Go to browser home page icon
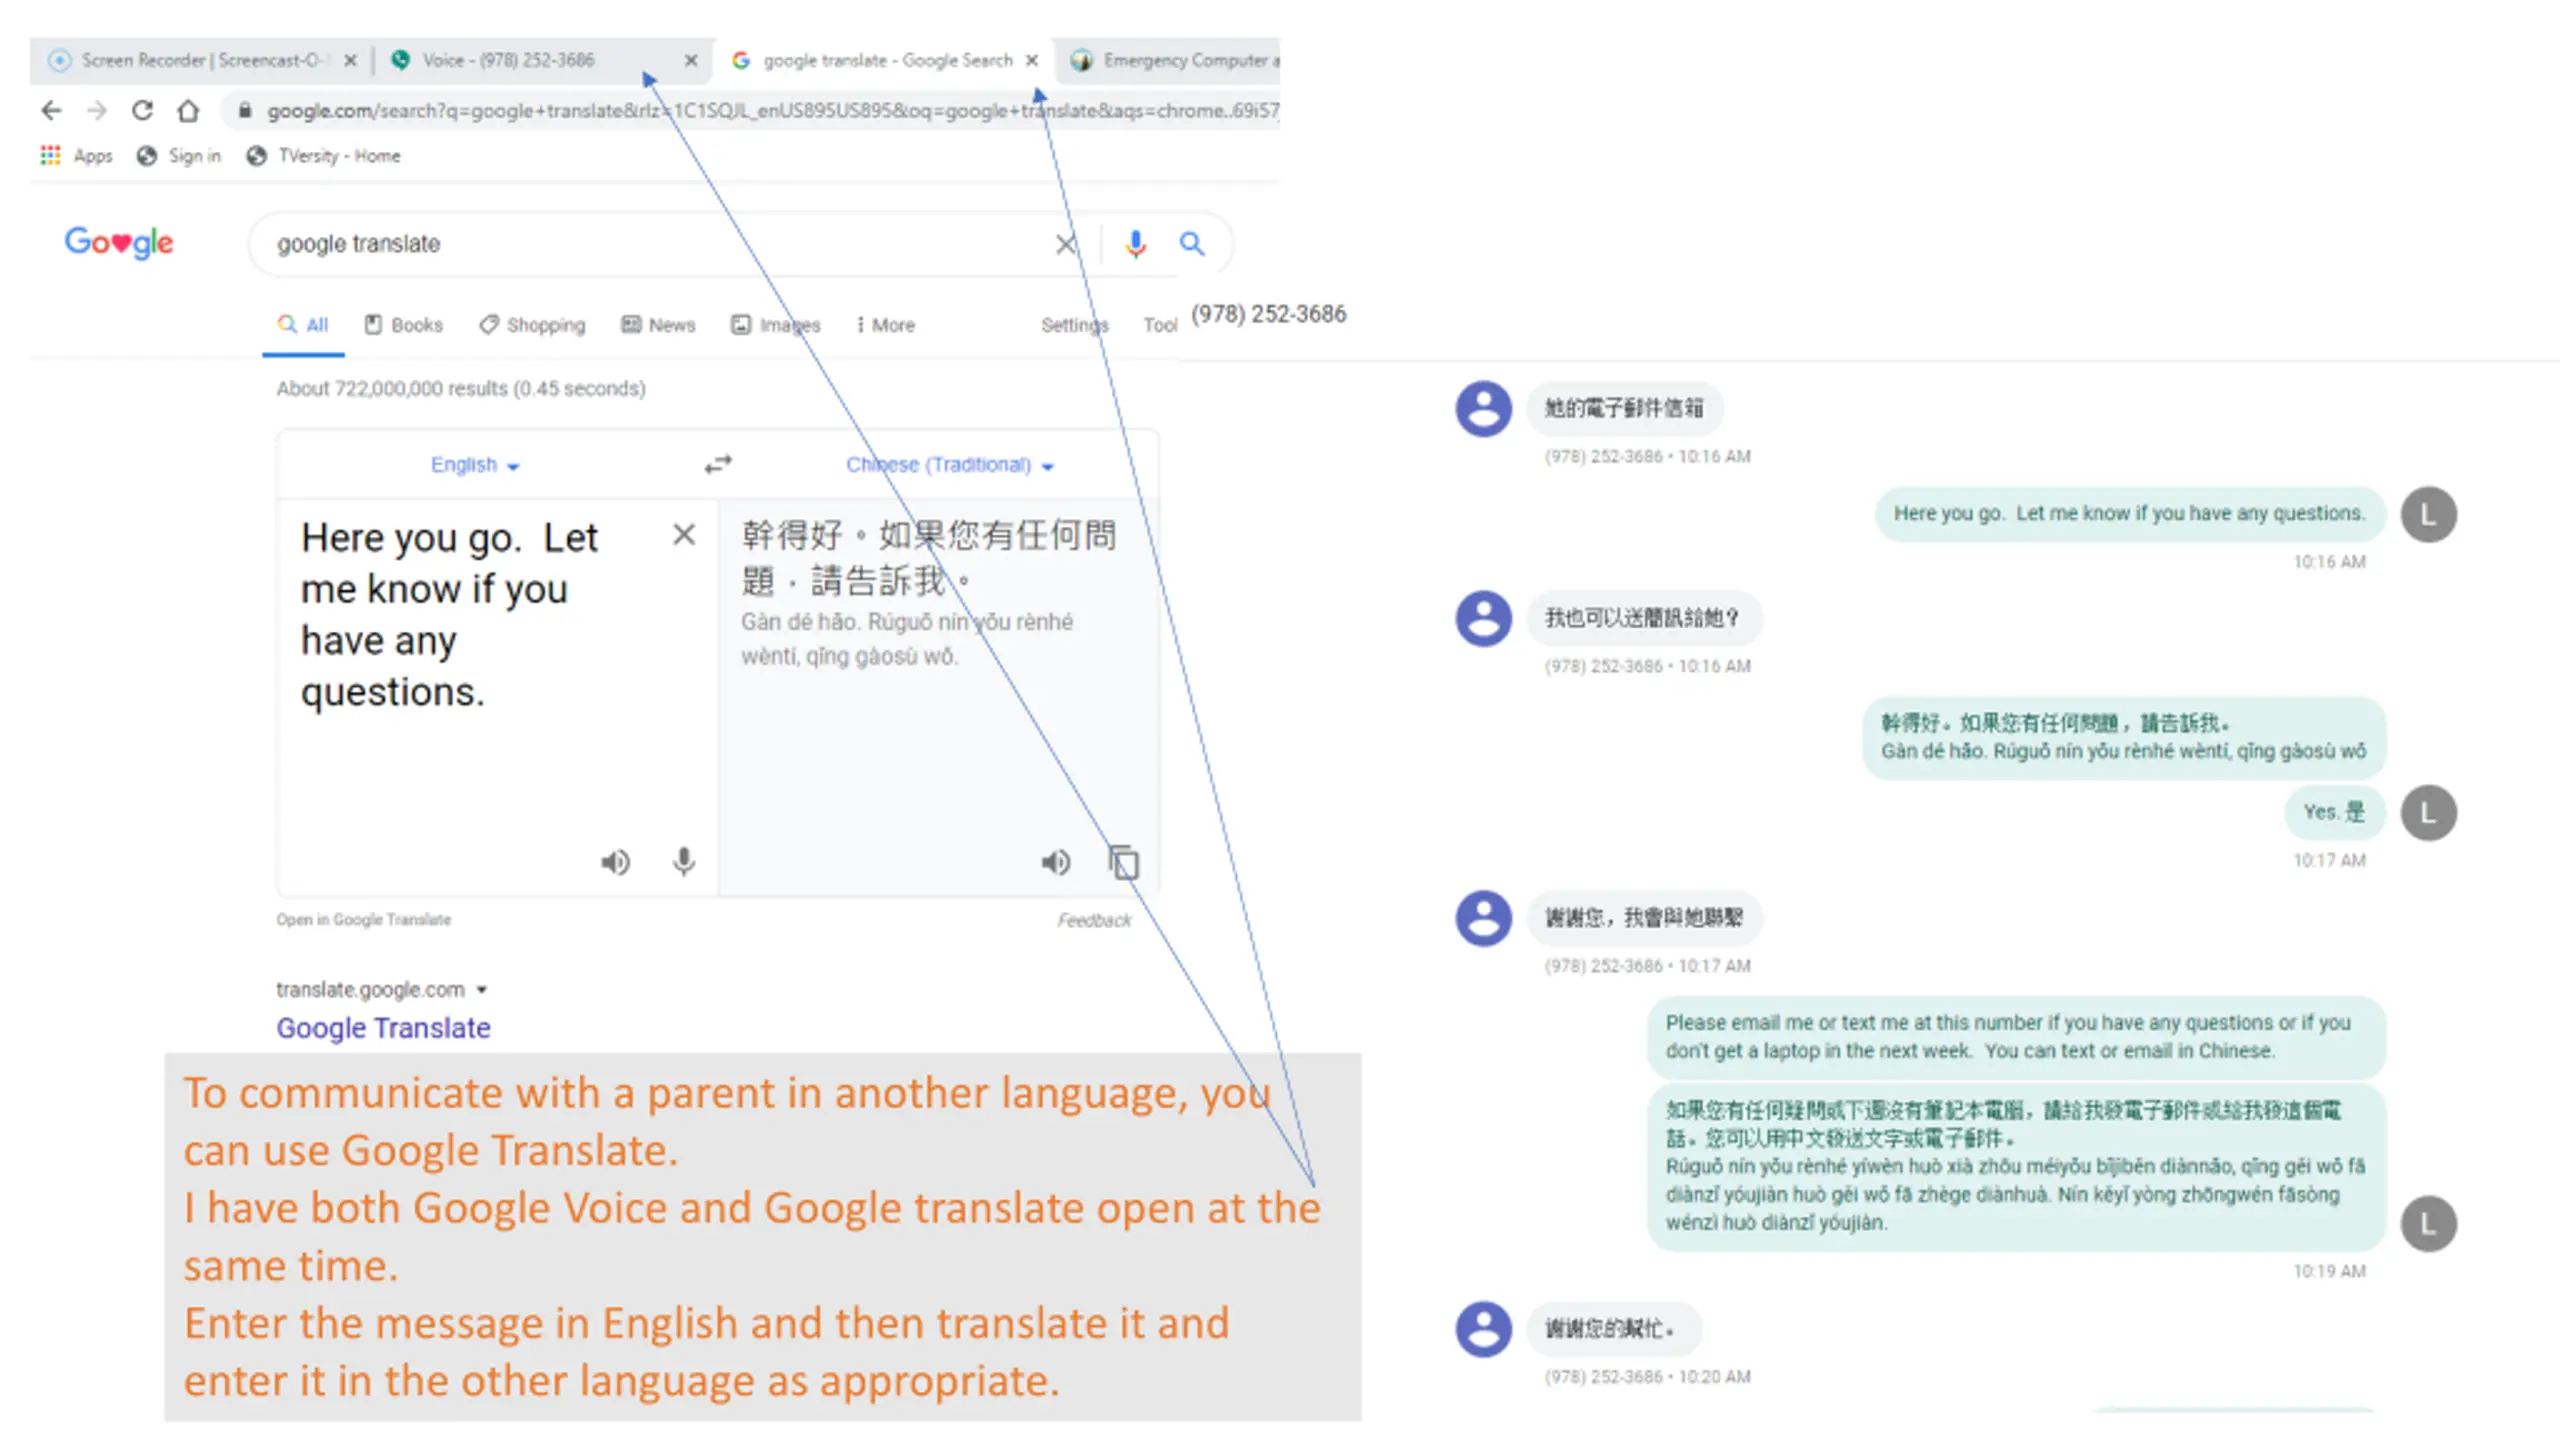Screen dimensions: 2560x1440 pos(188,110)
